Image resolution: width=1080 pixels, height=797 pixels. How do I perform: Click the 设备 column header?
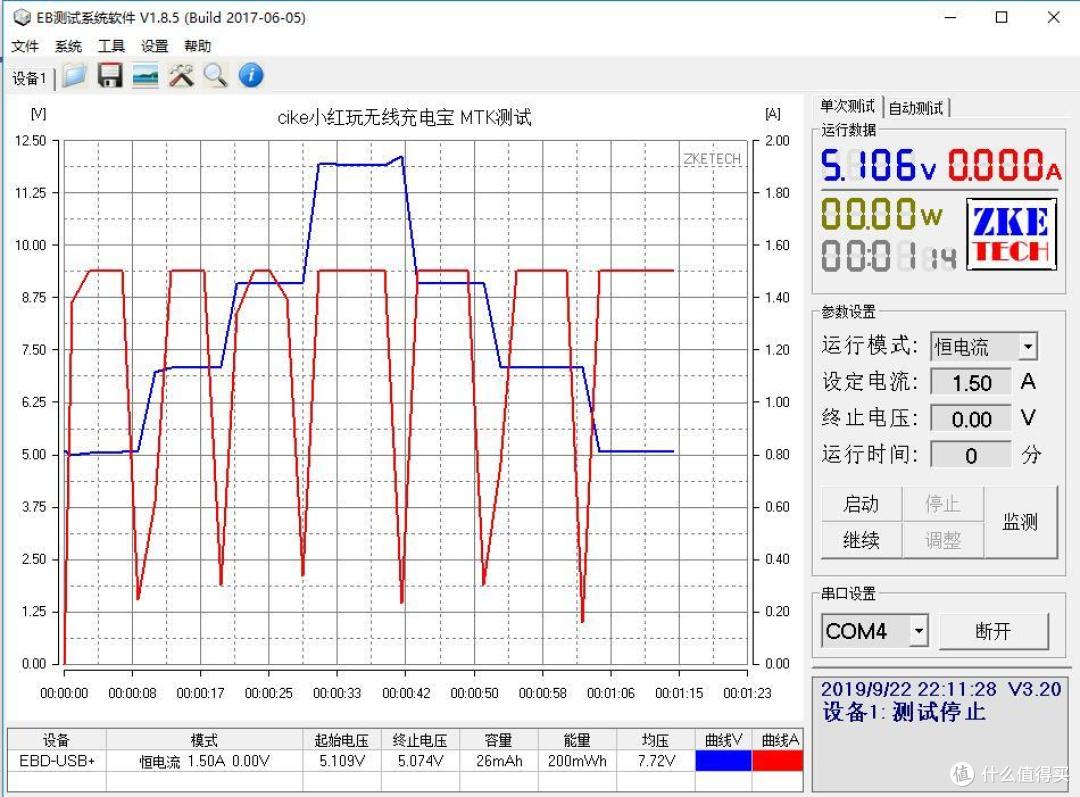click(56, 740)
